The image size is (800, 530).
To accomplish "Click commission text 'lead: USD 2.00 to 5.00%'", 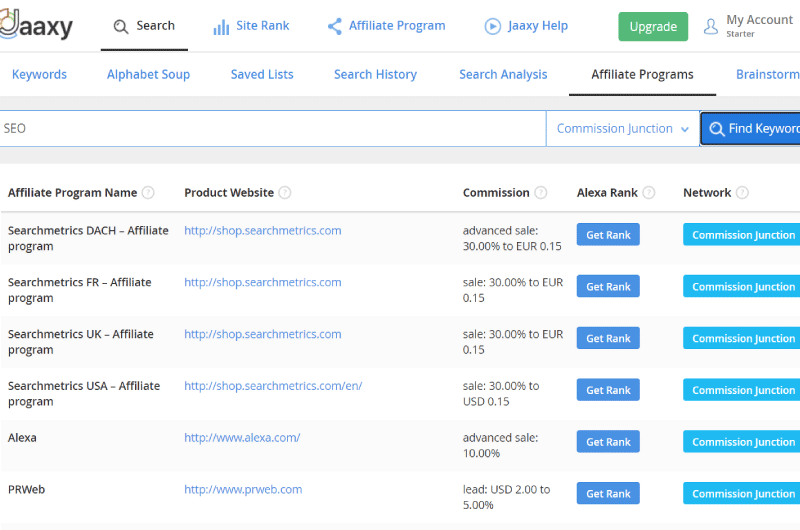I will (x=507, y=497).
